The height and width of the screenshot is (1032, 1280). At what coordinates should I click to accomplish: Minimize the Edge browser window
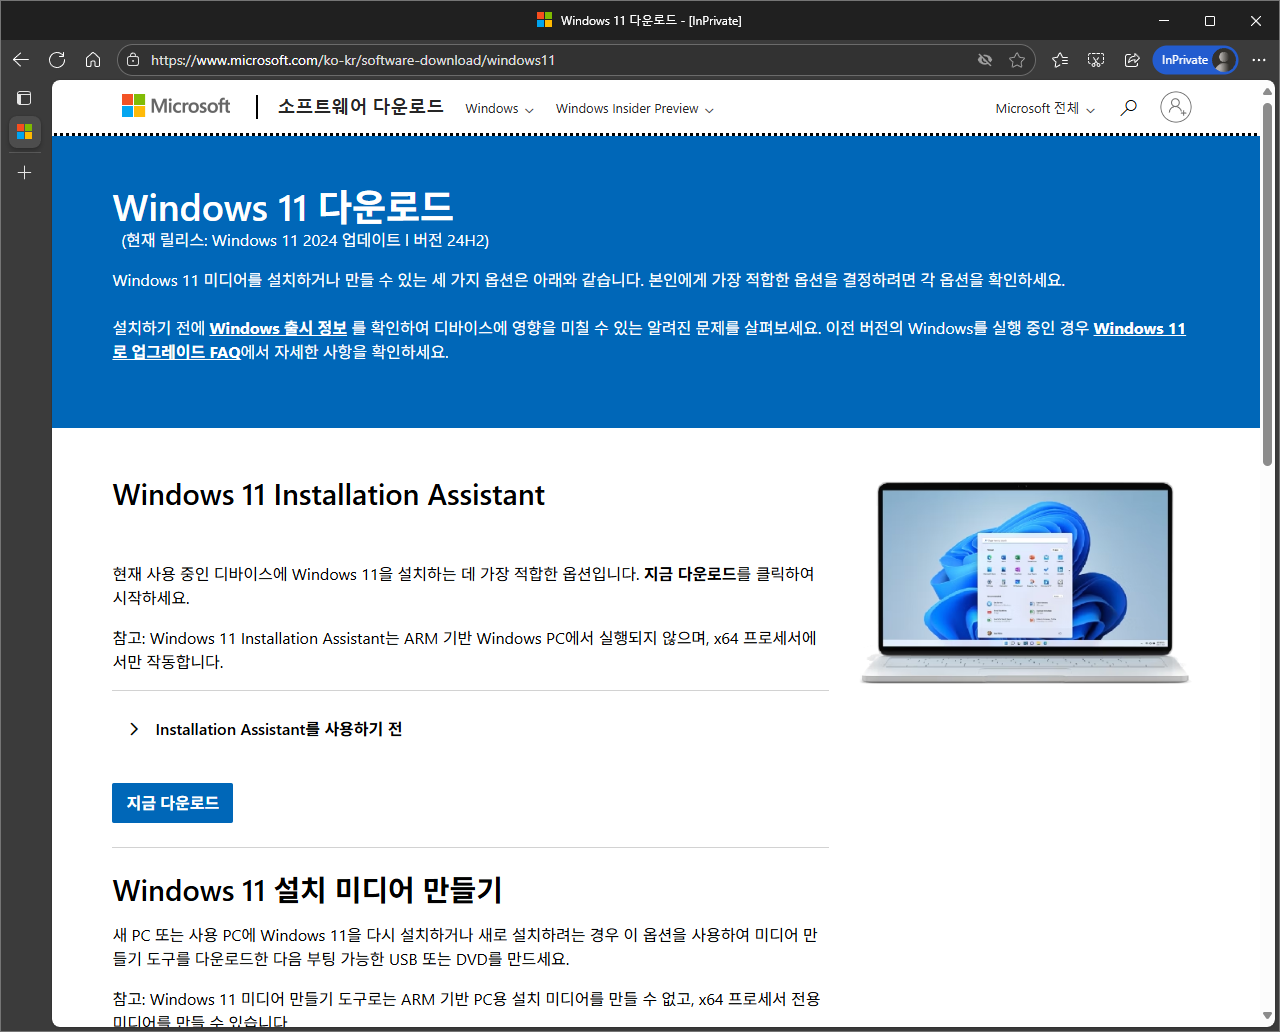tap(1164, 20)
